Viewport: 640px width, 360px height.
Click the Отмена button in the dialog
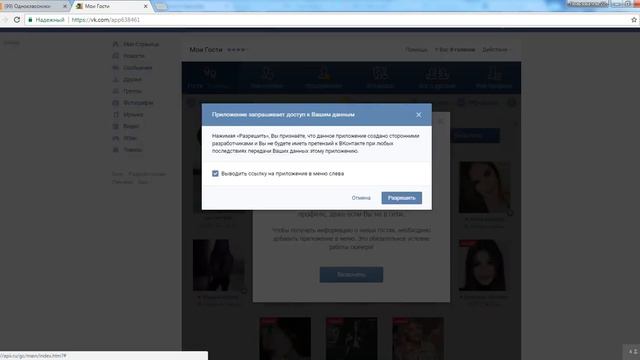pos(361,198)
